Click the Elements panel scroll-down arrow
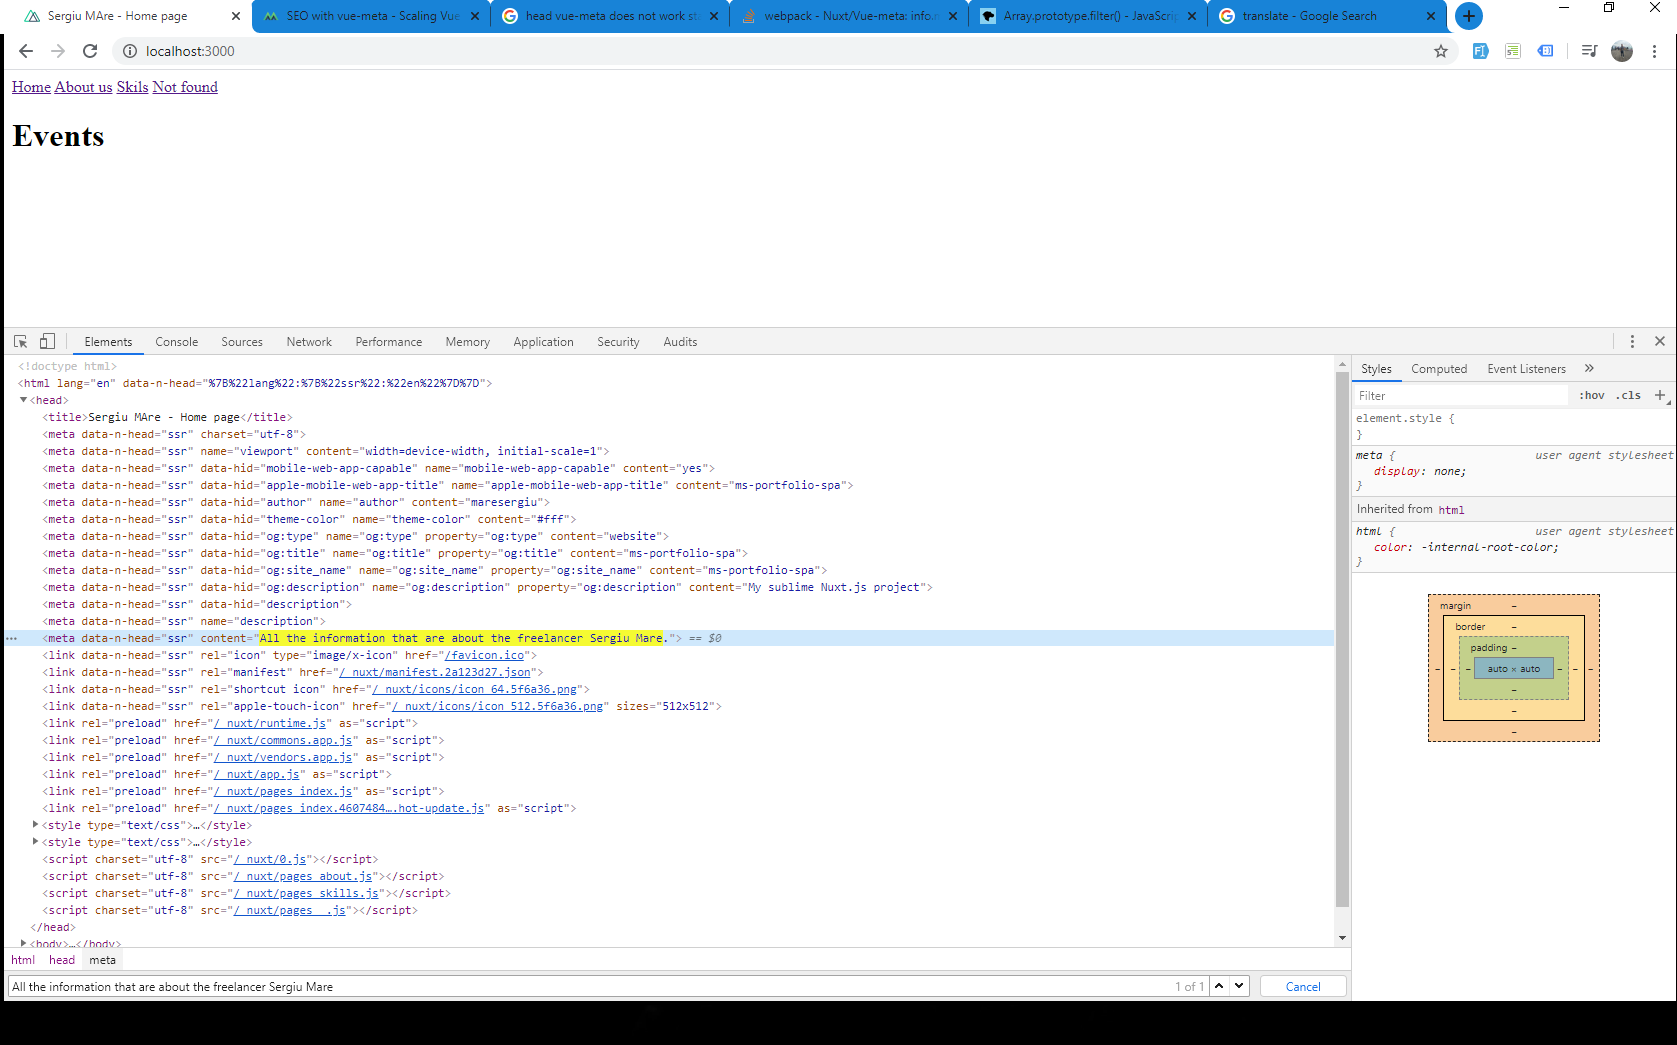The image size is (1677, 1045). (x=1342, y=938)
